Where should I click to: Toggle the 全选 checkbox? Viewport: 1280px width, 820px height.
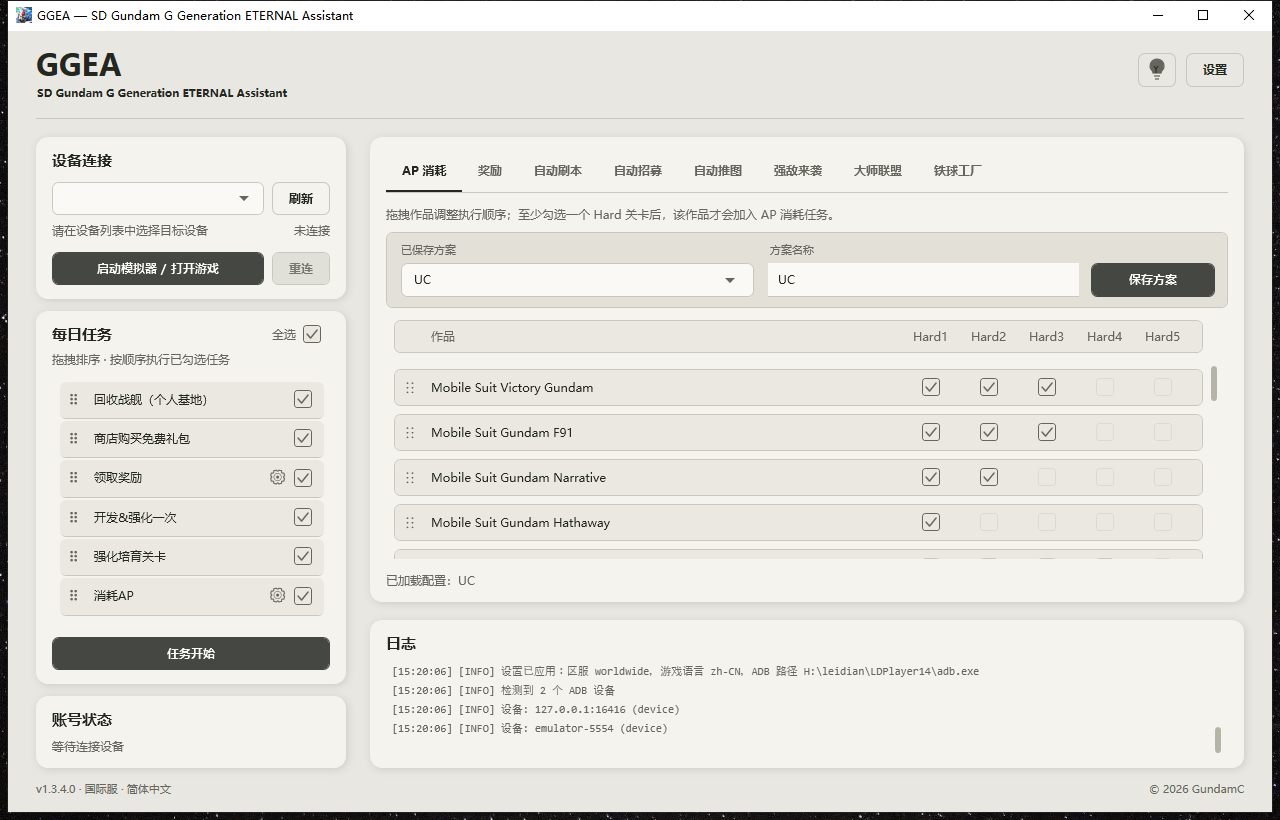(312, 334)
